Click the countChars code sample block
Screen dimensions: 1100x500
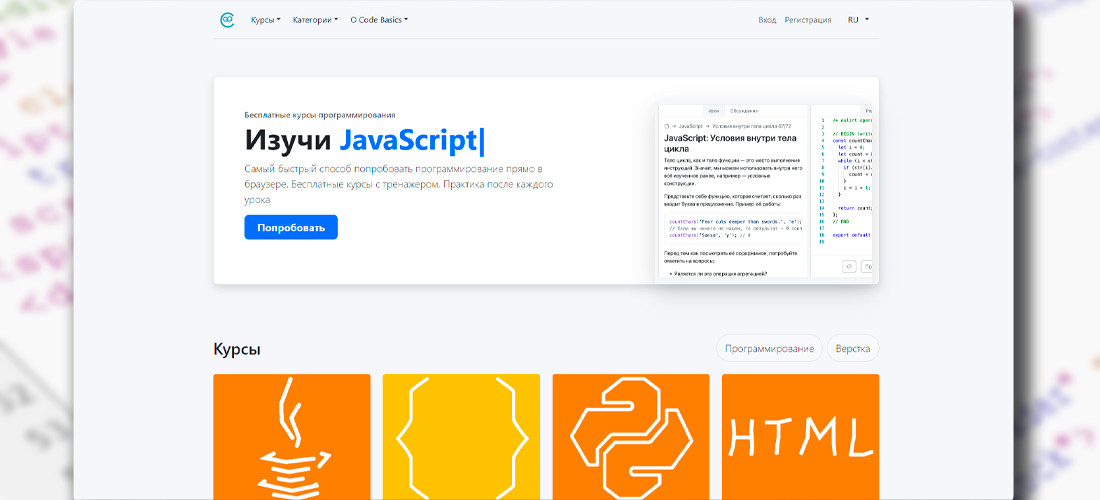click(x=733, y=228)
